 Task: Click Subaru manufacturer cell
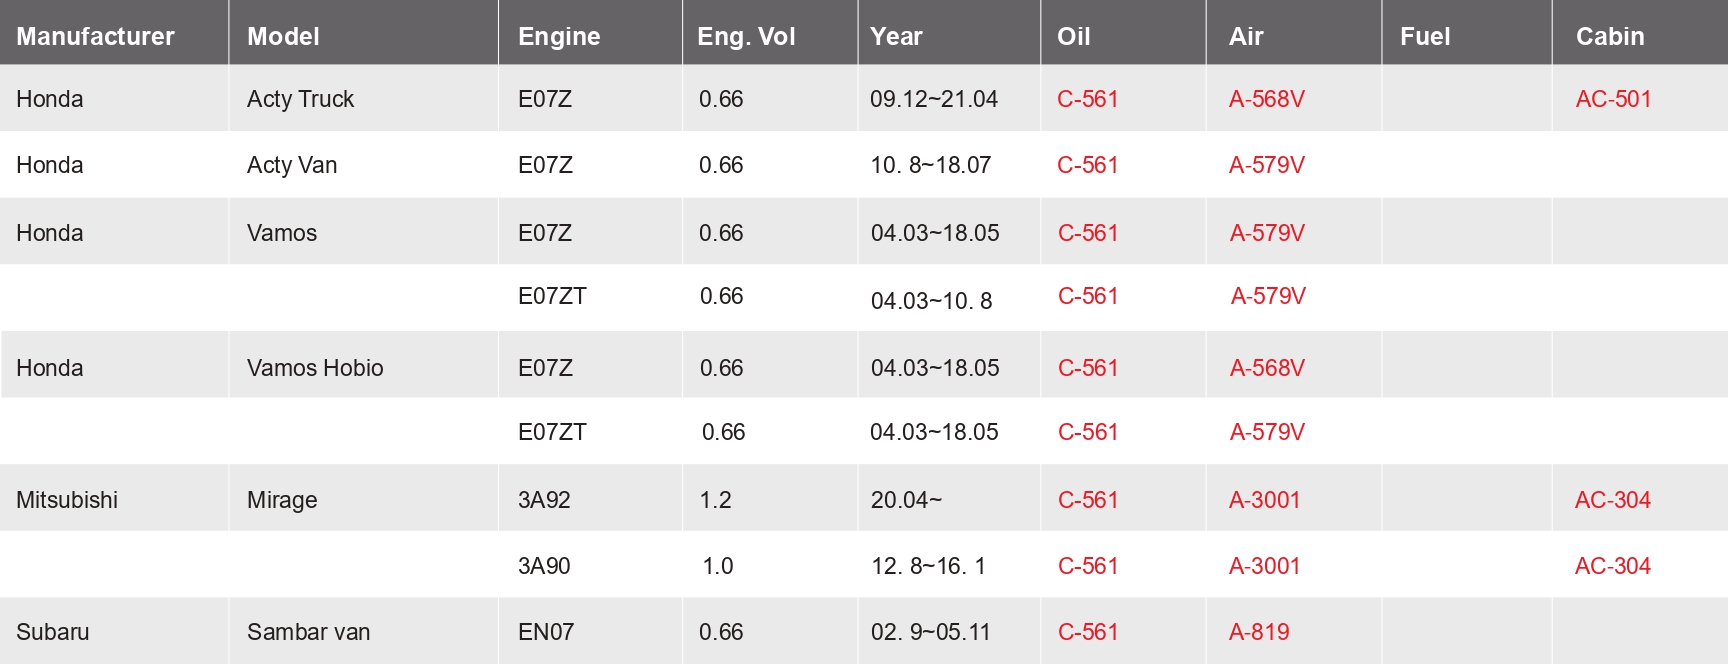click(53, 632)
